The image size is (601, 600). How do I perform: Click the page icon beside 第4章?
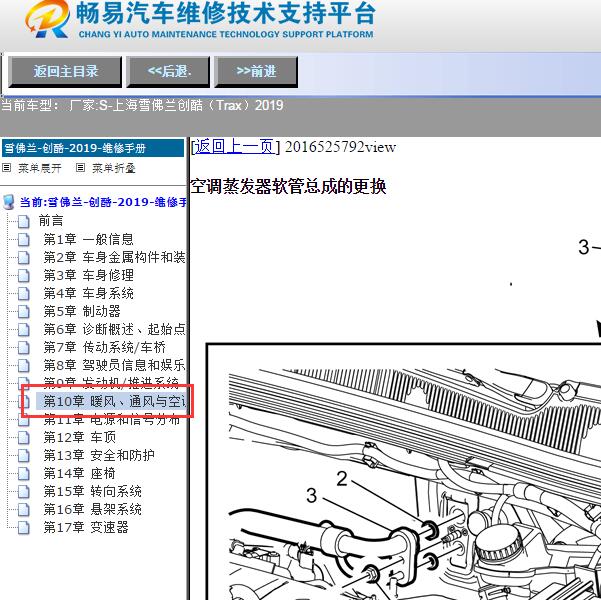click(x=24, y=294)
